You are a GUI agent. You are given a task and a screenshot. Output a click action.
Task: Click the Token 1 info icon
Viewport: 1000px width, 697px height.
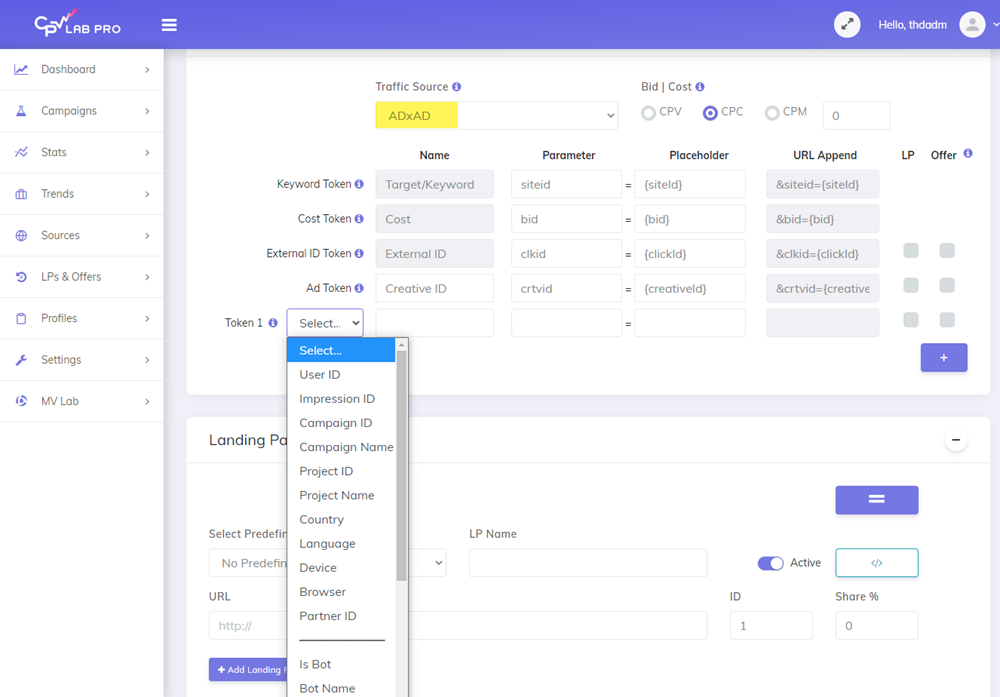click(273, 323)
